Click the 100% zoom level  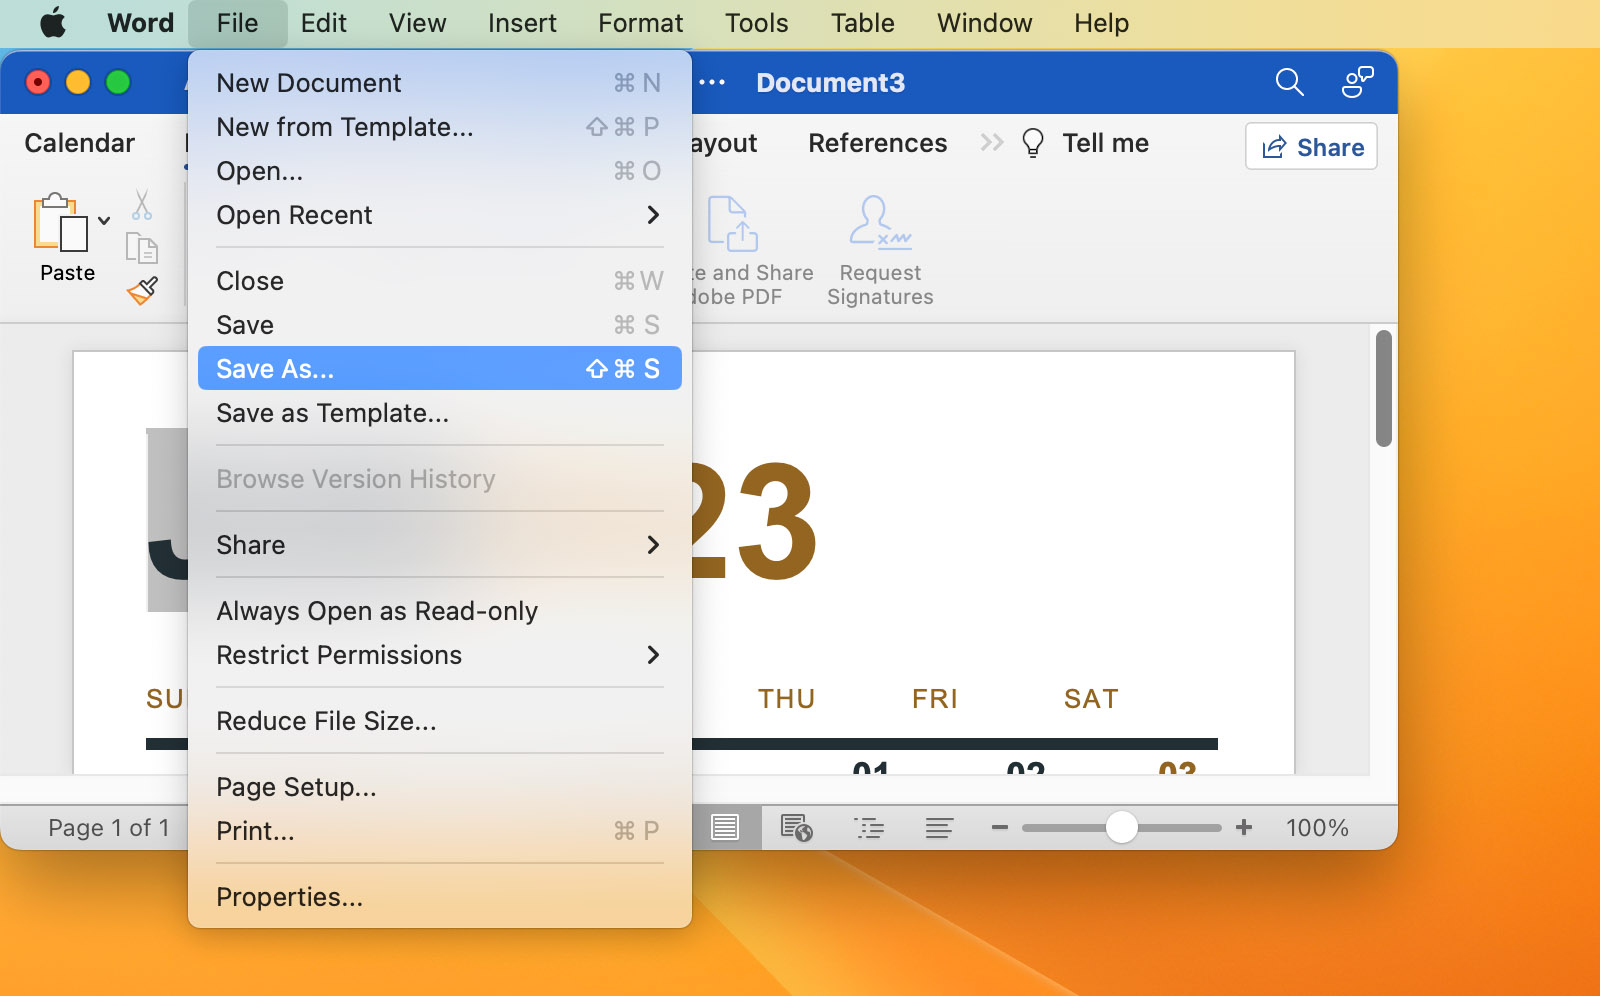[x=1317, y=828]
